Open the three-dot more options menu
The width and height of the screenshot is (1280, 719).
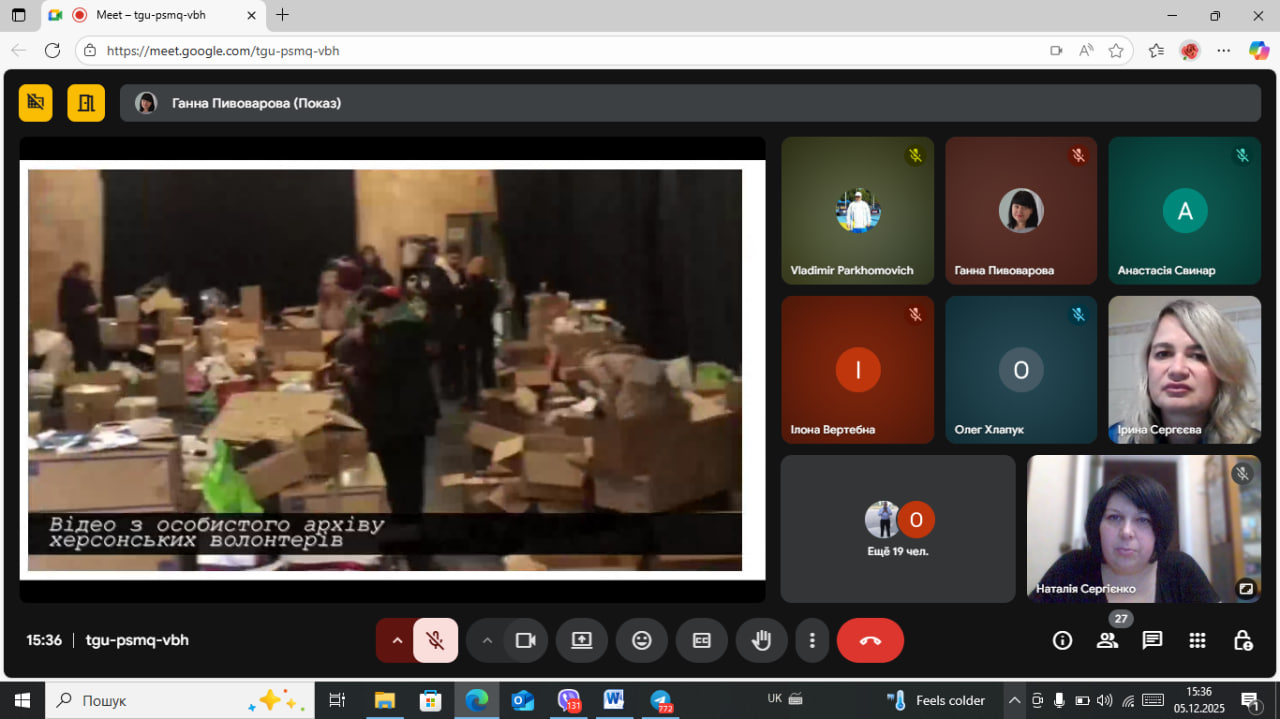pyautogui.click(x=812, y=640)
